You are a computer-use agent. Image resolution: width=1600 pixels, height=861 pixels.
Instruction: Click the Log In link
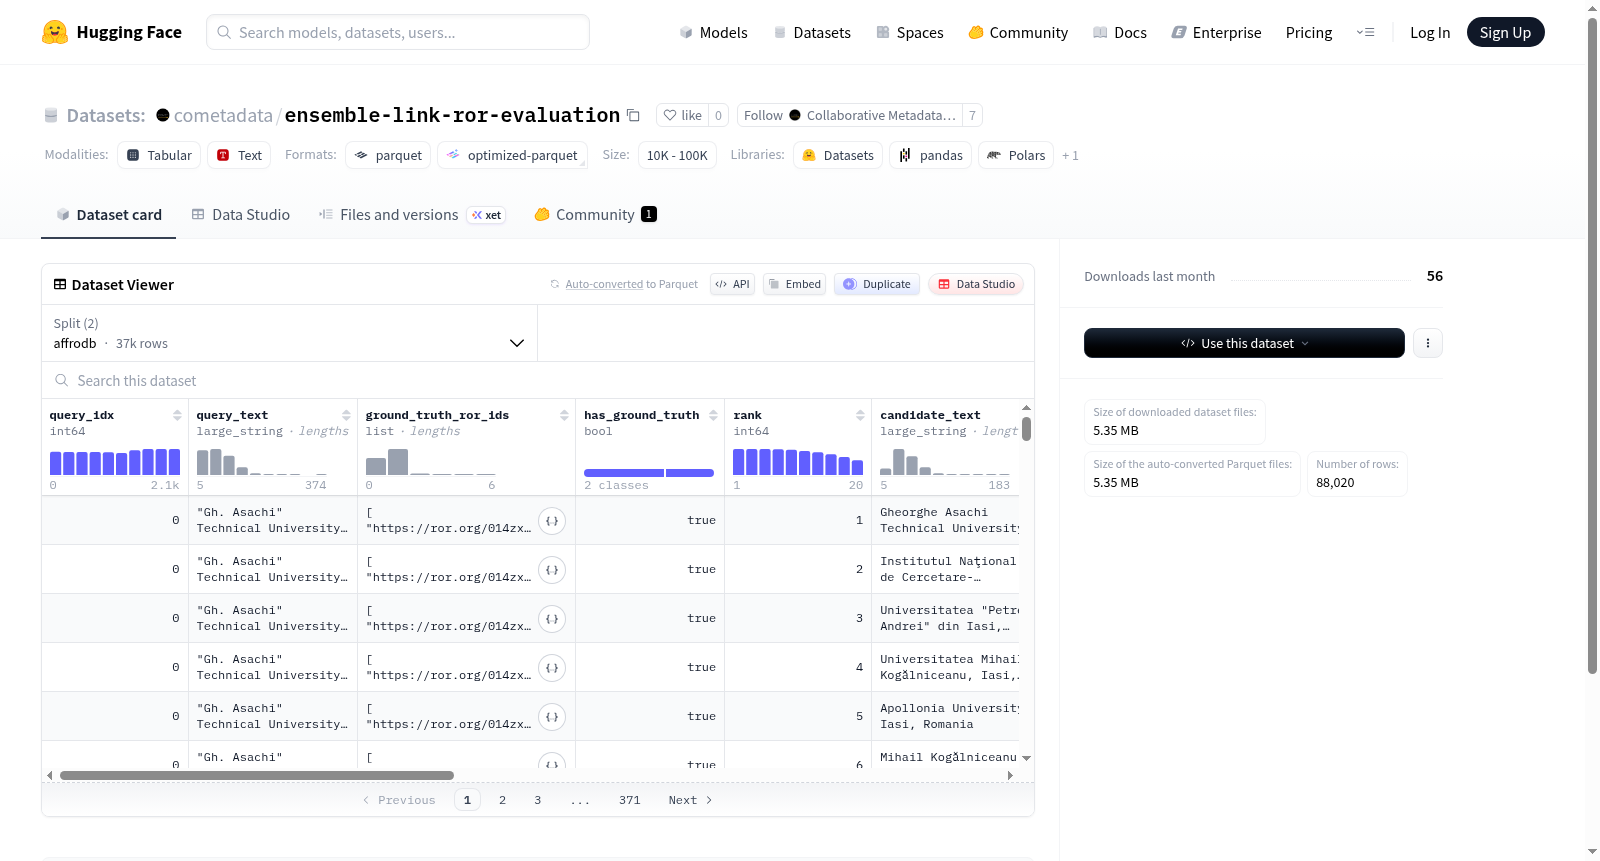pyautogui.click(x=1430, y=33)
